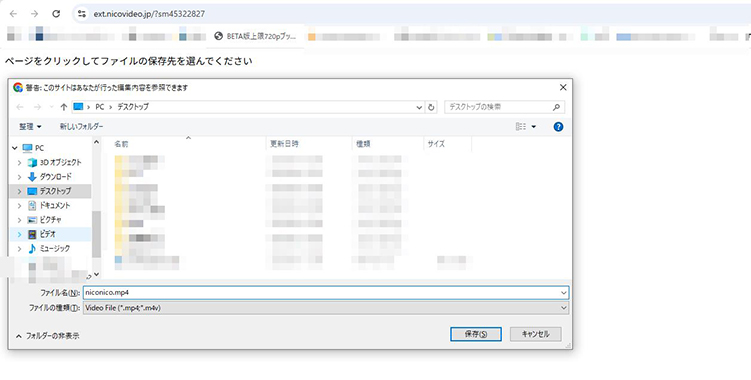
Task: Go forward in the save dialog
Action: click(37, 107)
